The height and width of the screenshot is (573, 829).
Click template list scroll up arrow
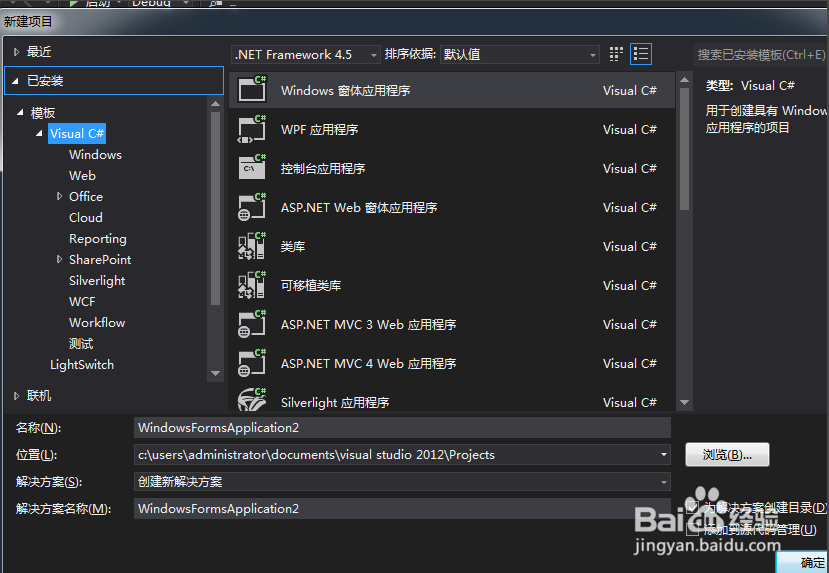684,79
